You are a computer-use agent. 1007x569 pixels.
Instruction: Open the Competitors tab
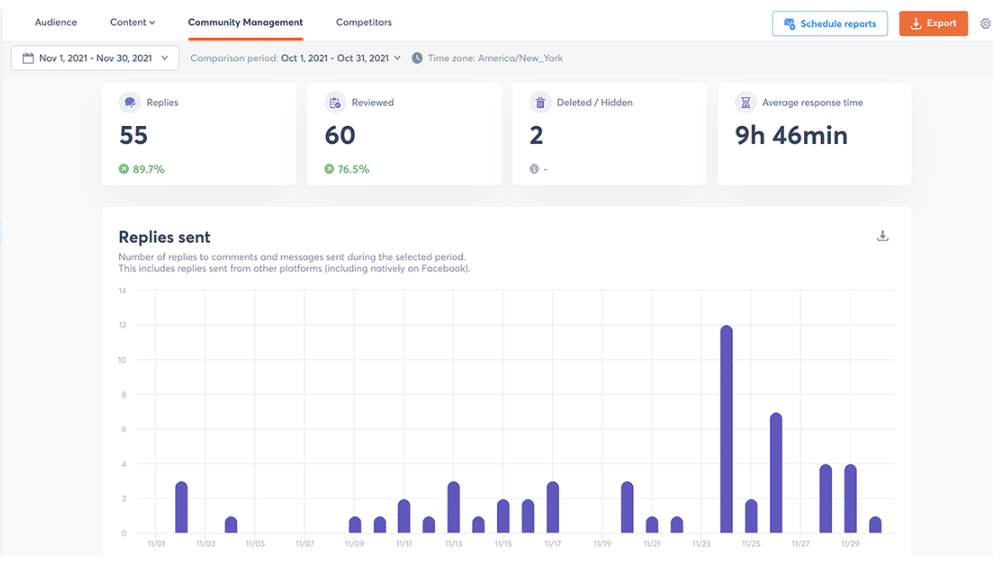coord(364,22)
